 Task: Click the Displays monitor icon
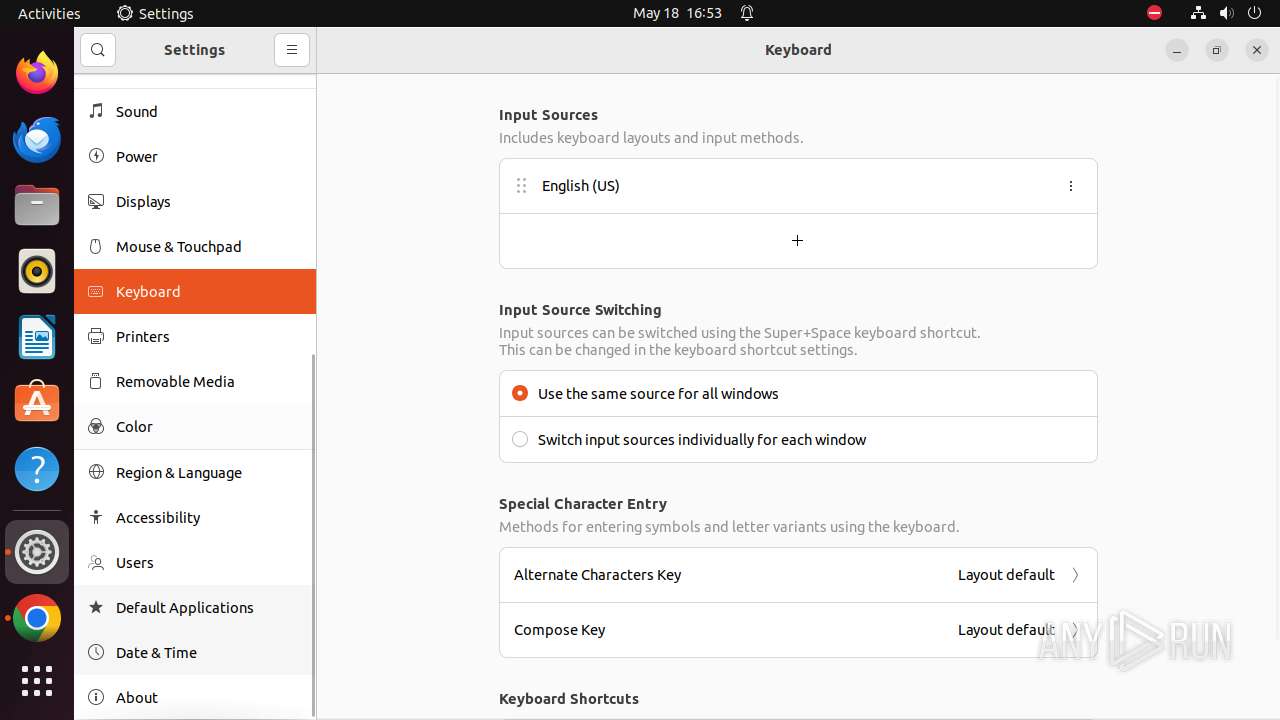(x=96, y=201)
